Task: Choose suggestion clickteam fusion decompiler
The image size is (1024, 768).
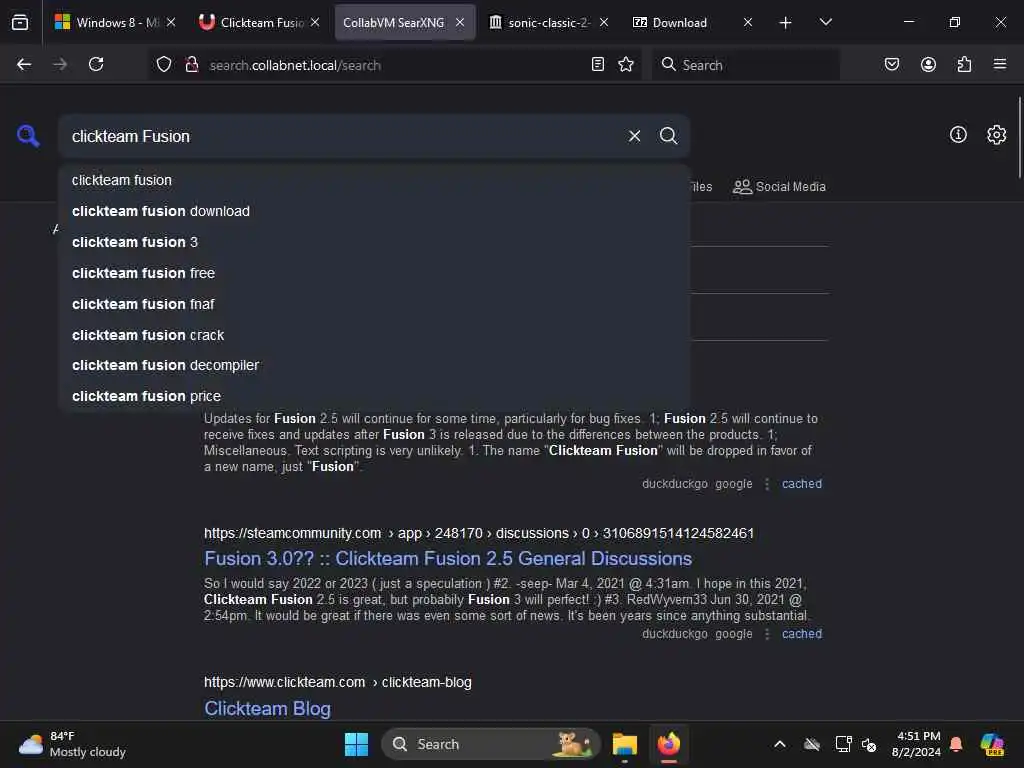Action: pos(374,365)
